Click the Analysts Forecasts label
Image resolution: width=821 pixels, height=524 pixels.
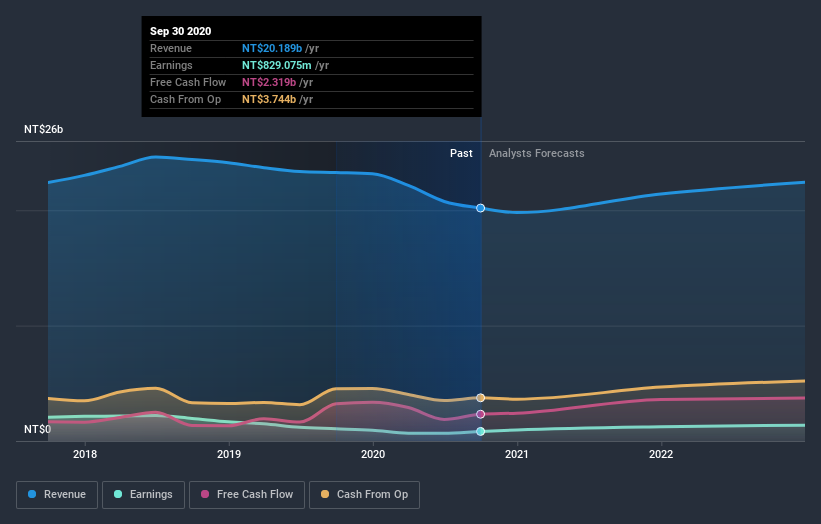537,153
